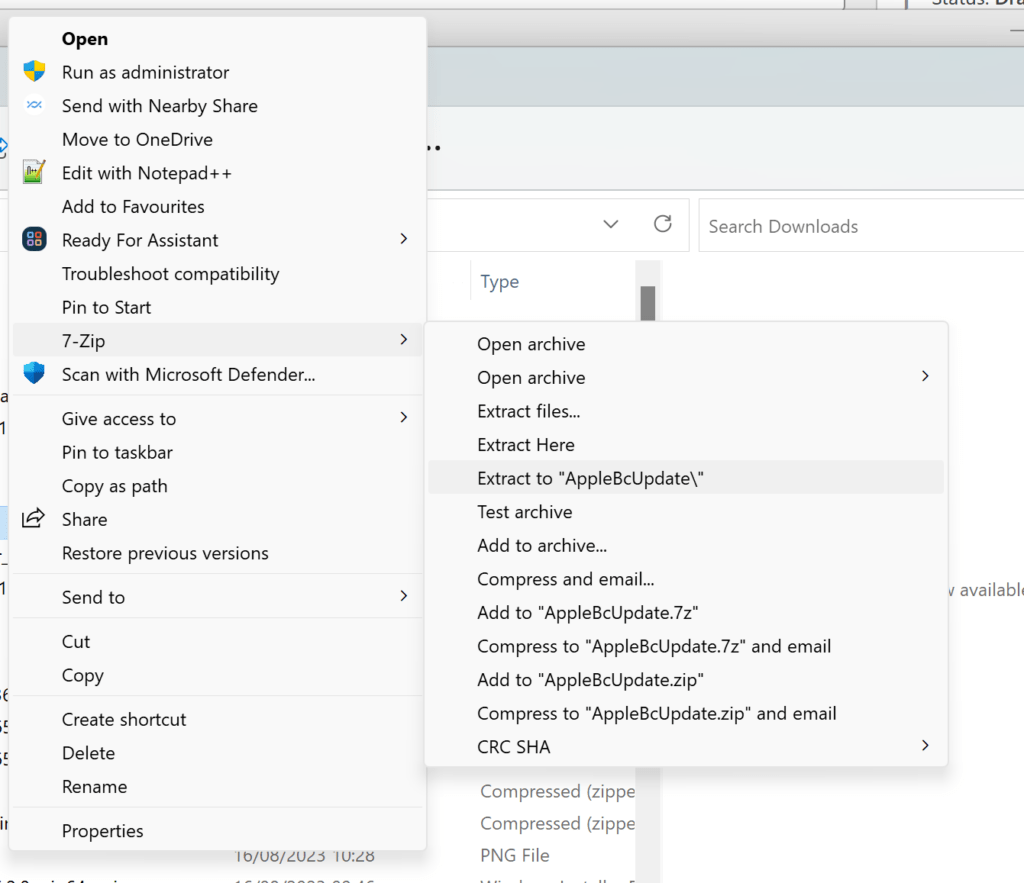Select Add to Favourites
Image resolution: width=1024 pixels, height=883 pixels.
tap(217, 207)
